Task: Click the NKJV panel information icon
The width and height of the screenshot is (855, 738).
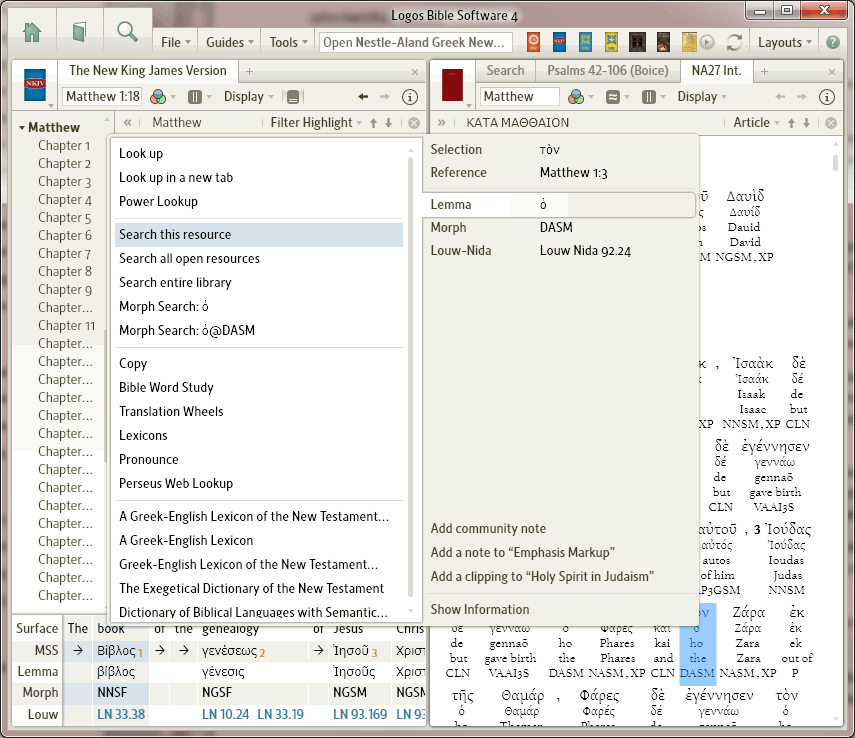Action: [409, 97]
